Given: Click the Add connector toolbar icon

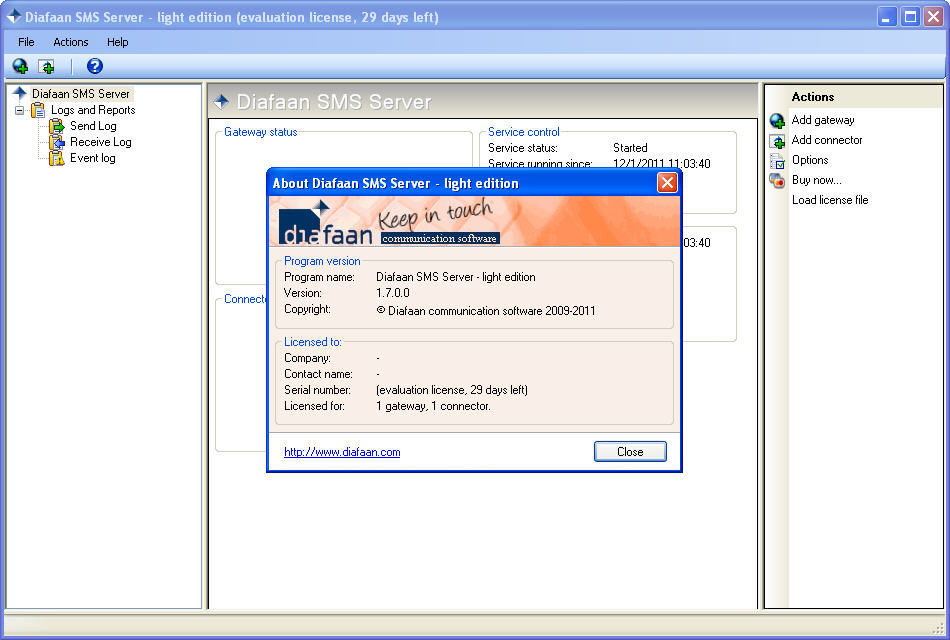Looking at the screenshot, I should coord(46,64).
